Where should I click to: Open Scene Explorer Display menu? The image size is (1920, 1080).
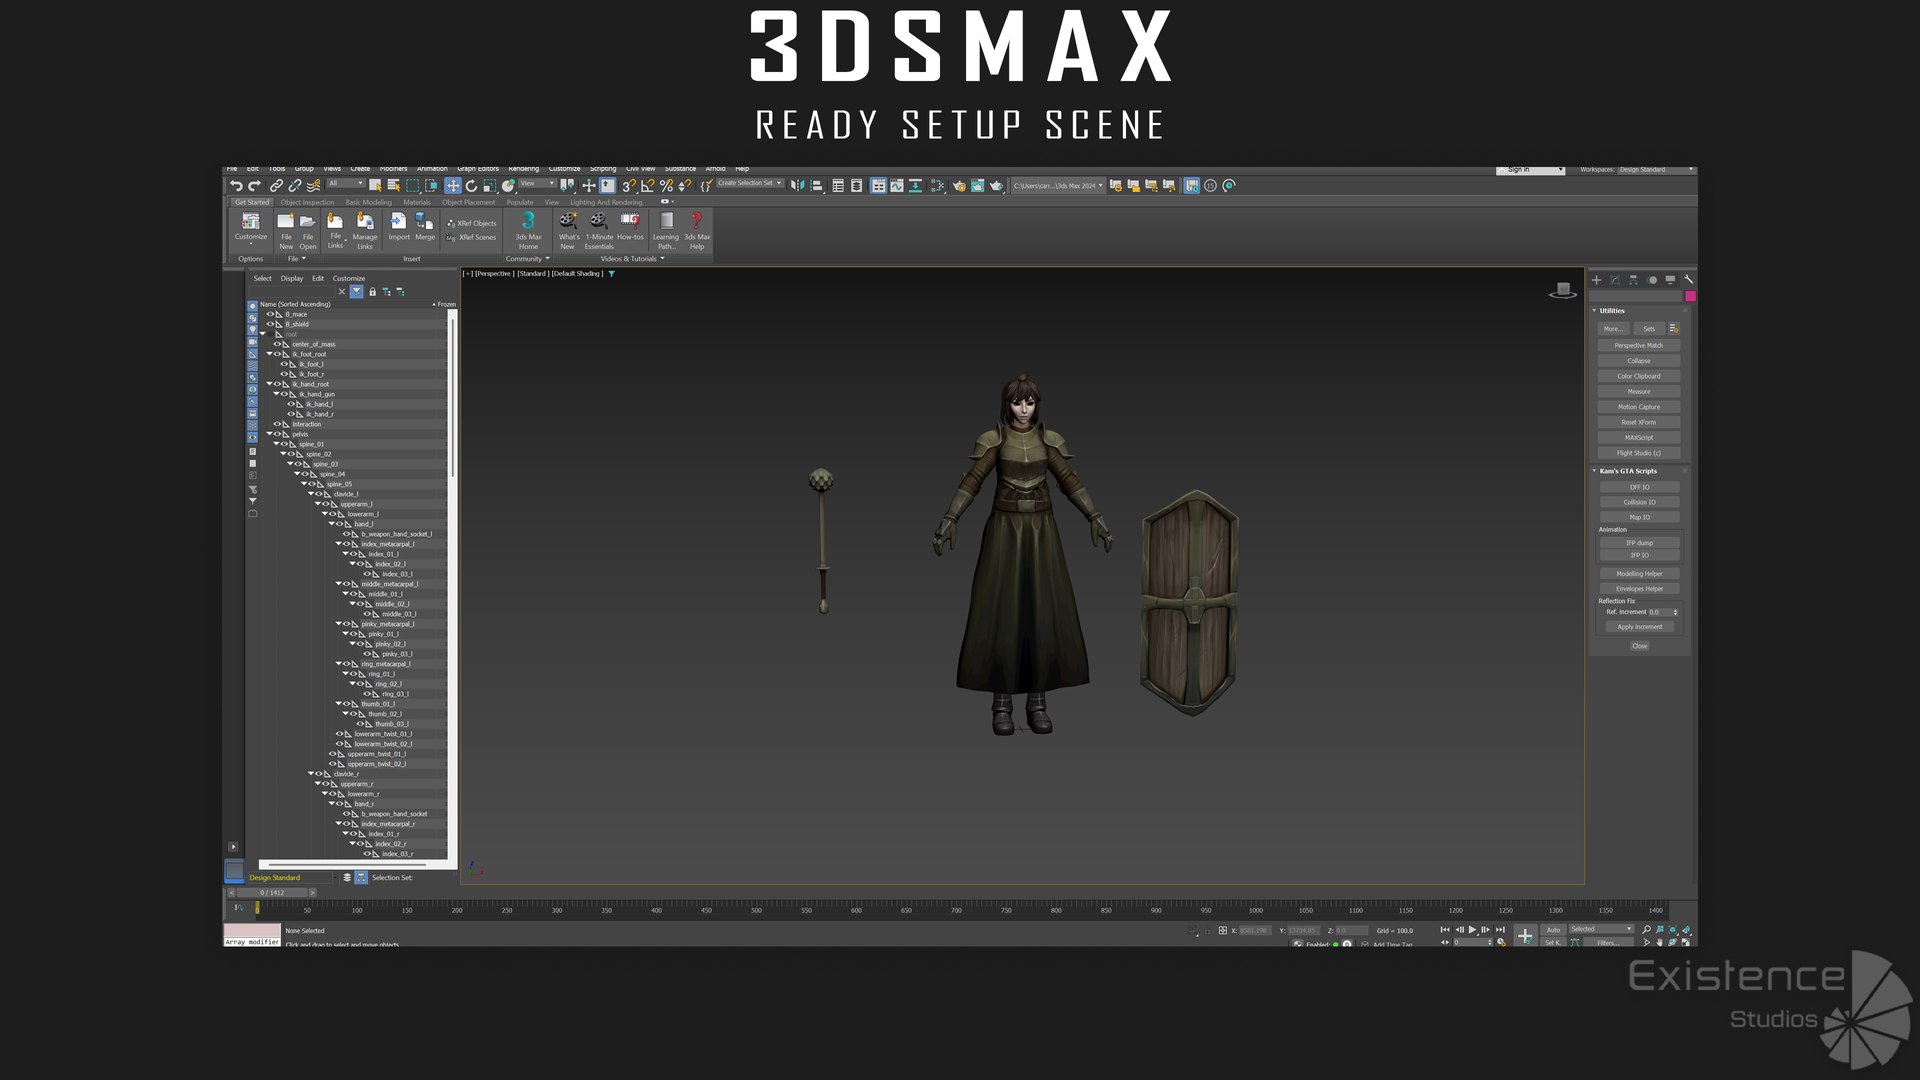click(x=292, y=279)
